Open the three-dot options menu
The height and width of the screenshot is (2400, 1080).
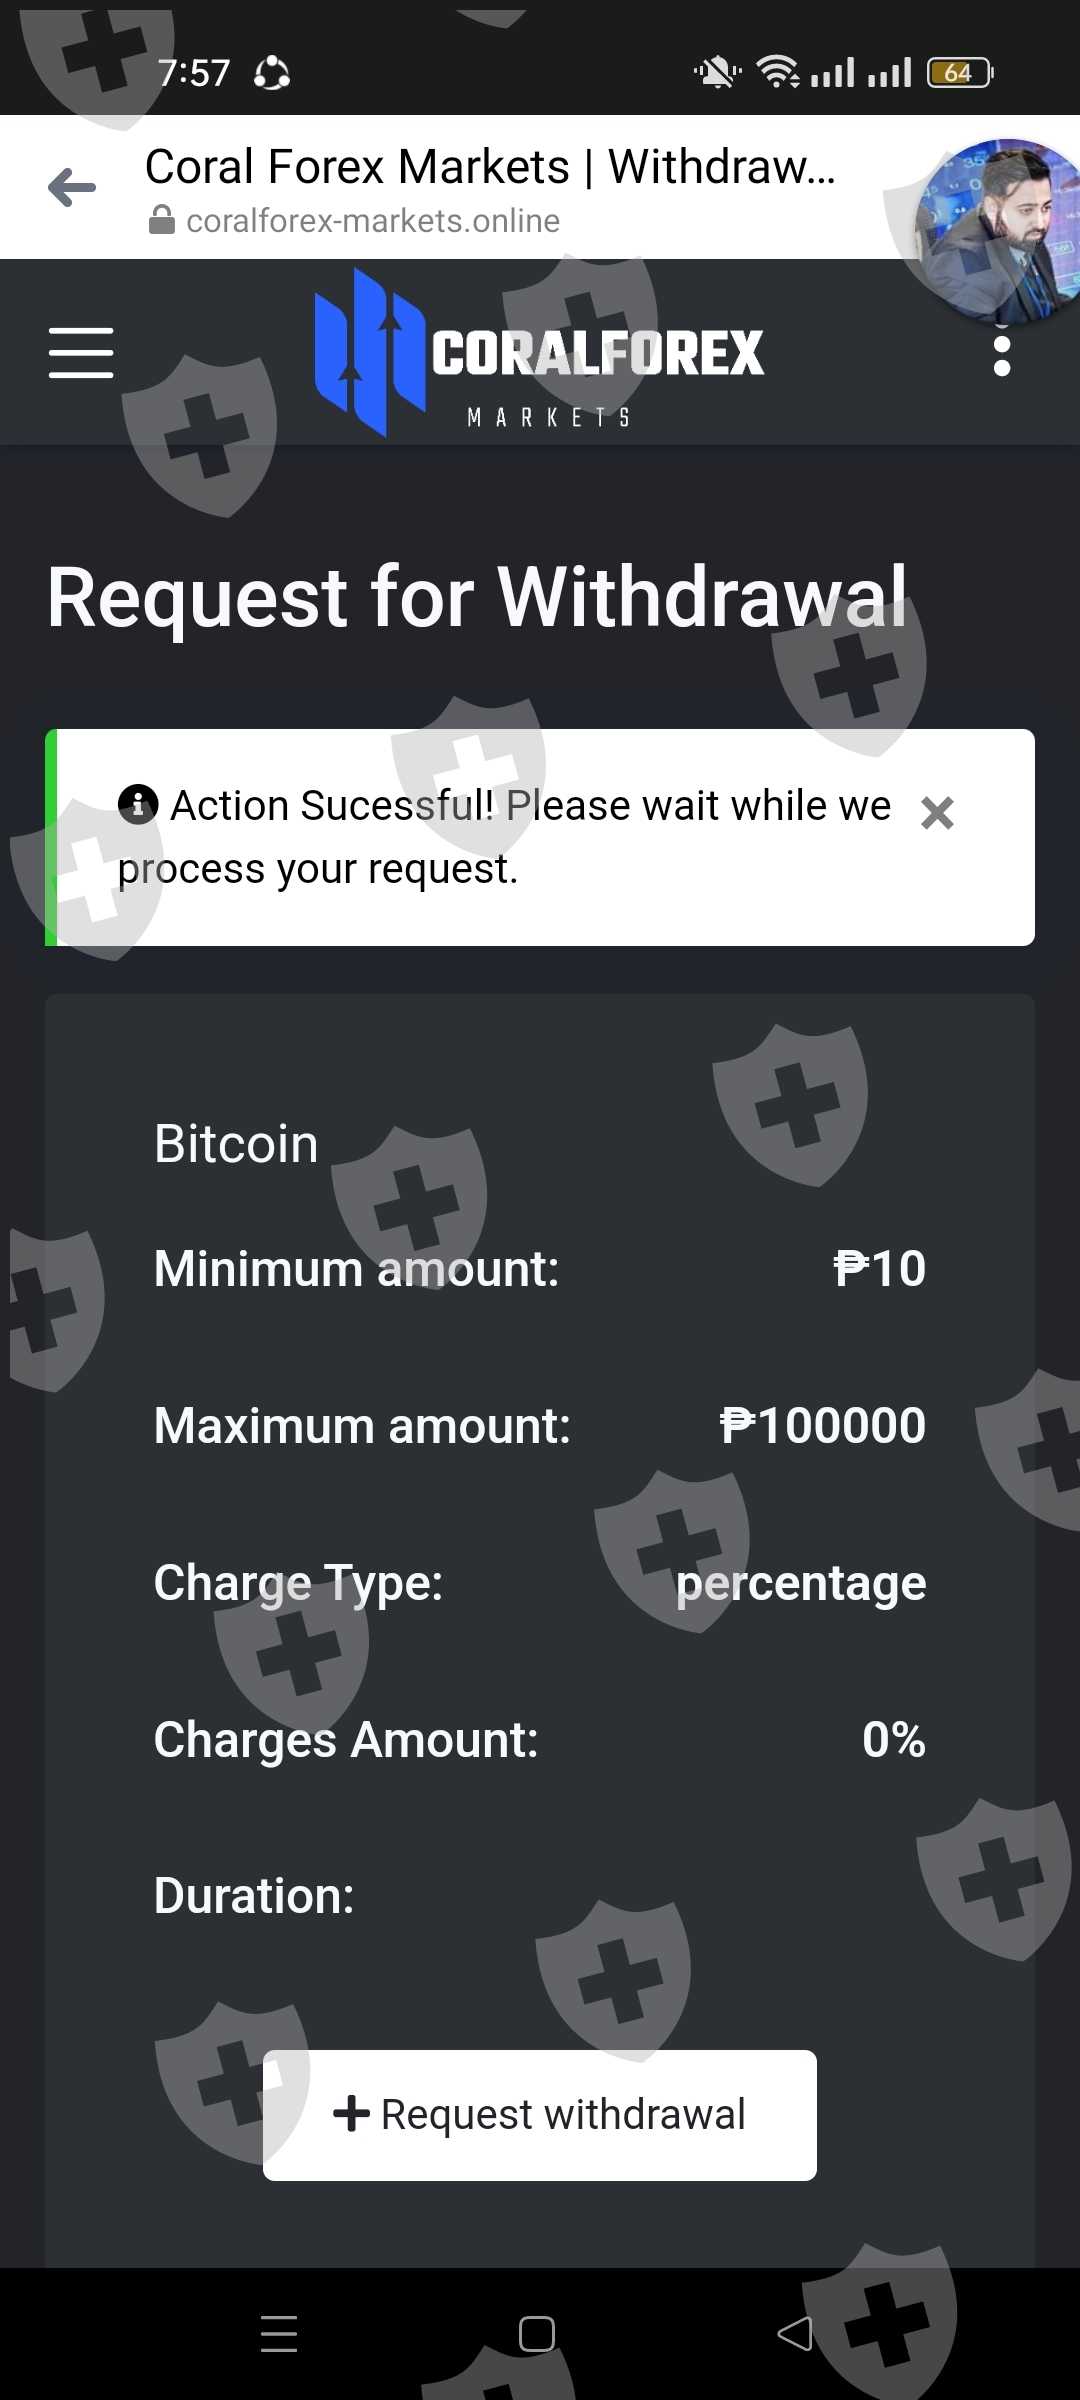(x=1001, y=355)
